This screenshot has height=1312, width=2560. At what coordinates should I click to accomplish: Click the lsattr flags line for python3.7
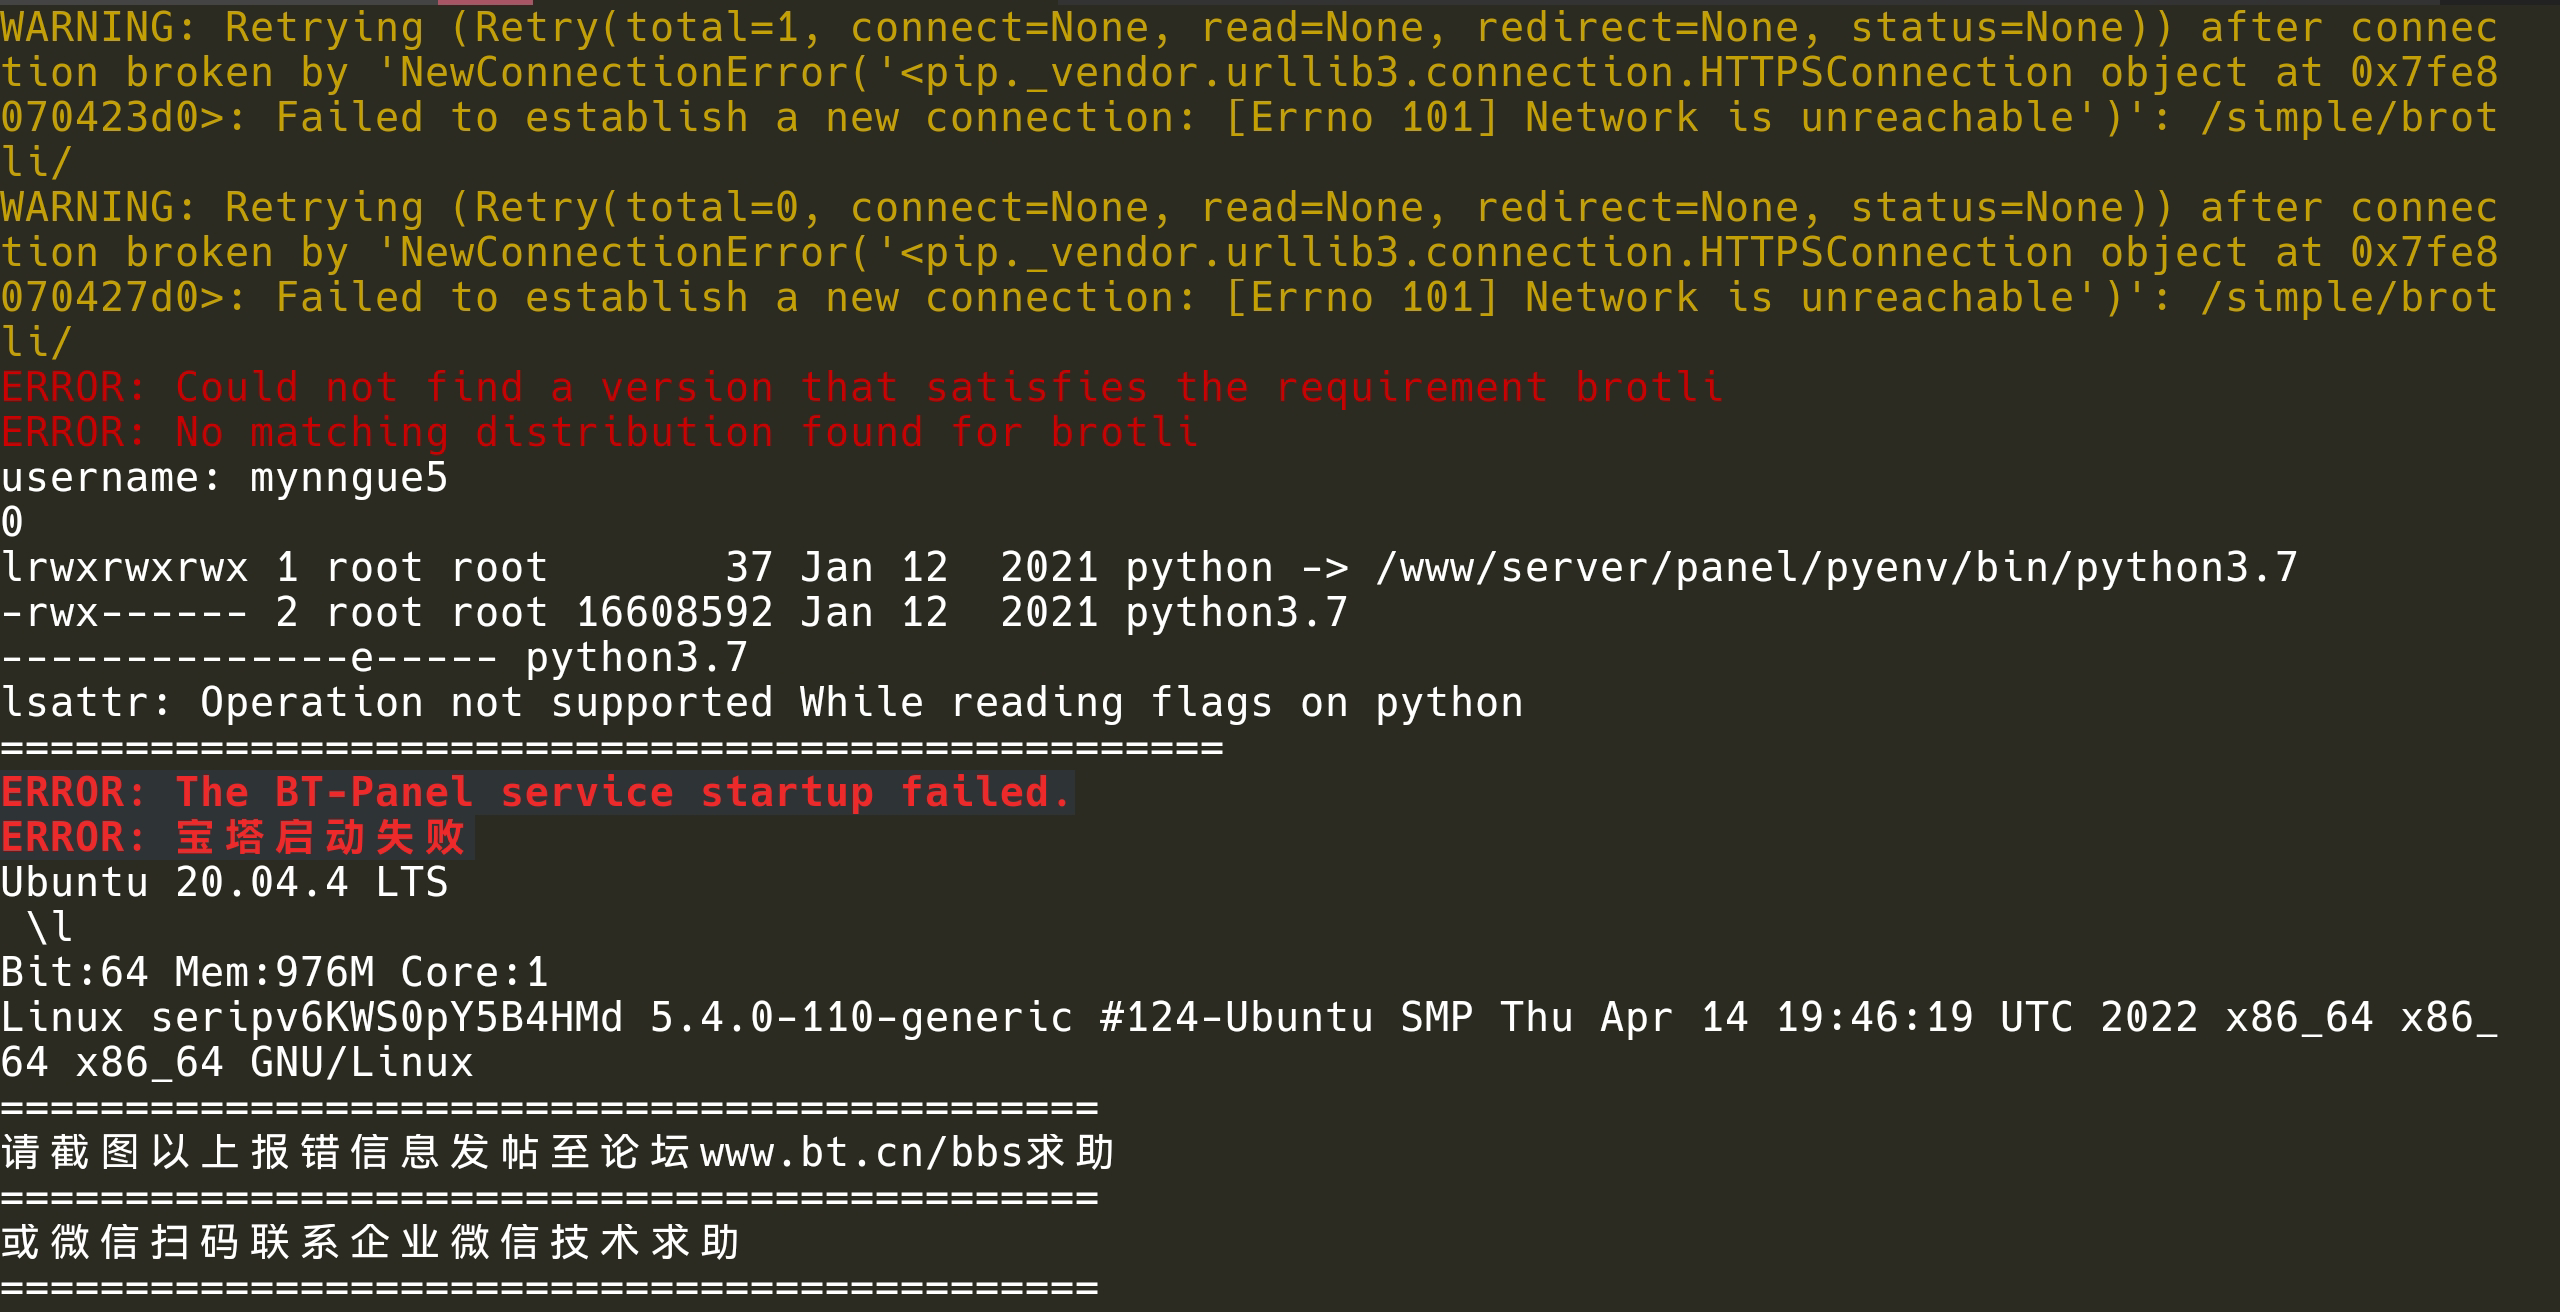pos(375,658)
